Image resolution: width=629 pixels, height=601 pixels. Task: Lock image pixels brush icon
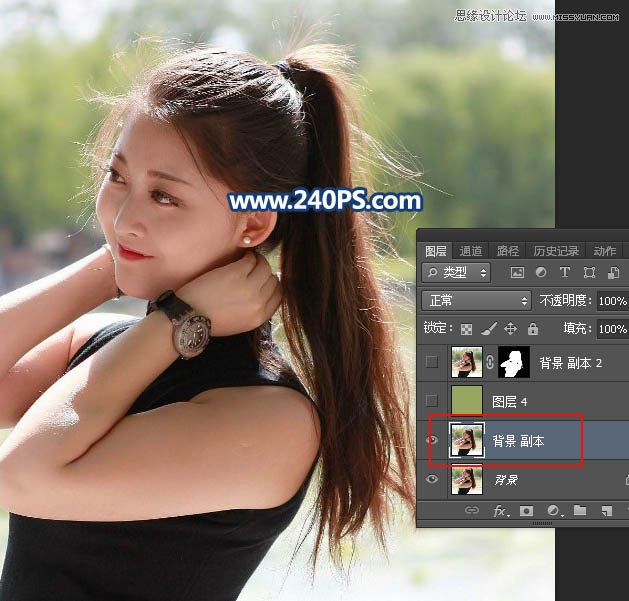(x=488, y=329)
